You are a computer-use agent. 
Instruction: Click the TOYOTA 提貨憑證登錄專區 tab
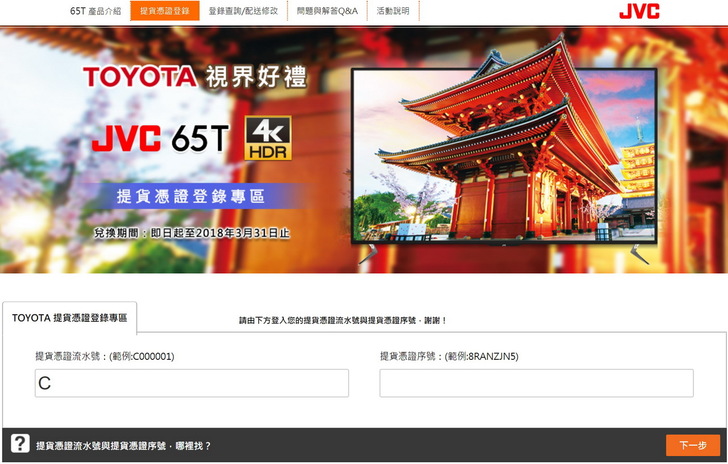(70, 318)
